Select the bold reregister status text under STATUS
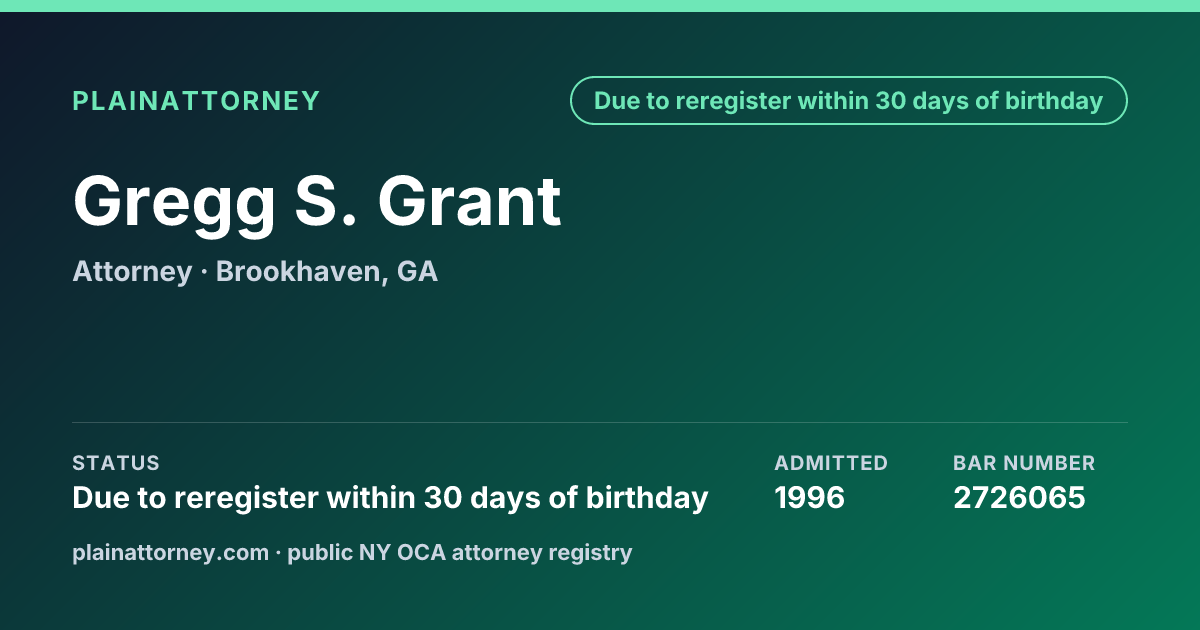The height and width of the screenshot is (630, 1200). pyautogui.click(x=390, y=497)
